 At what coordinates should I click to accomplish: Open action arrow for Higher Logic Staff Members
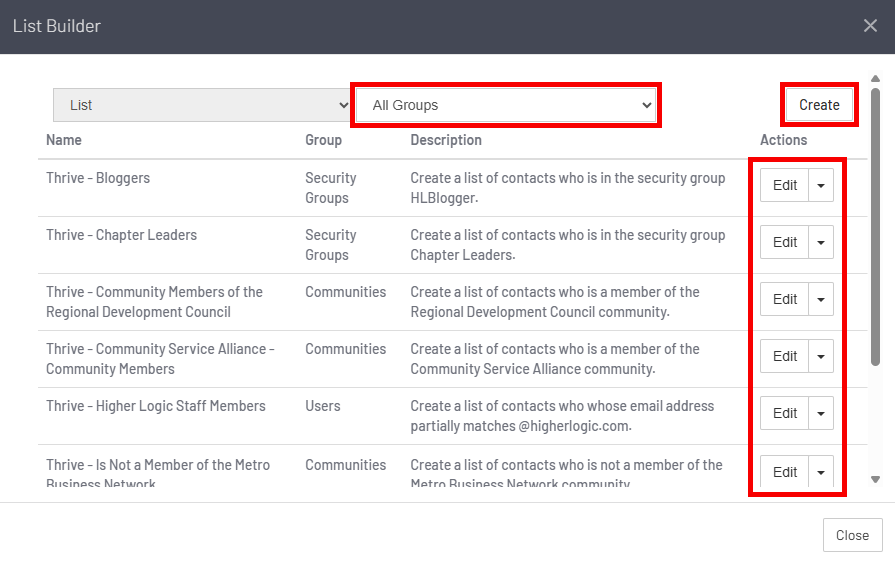[x=821, y=413]
